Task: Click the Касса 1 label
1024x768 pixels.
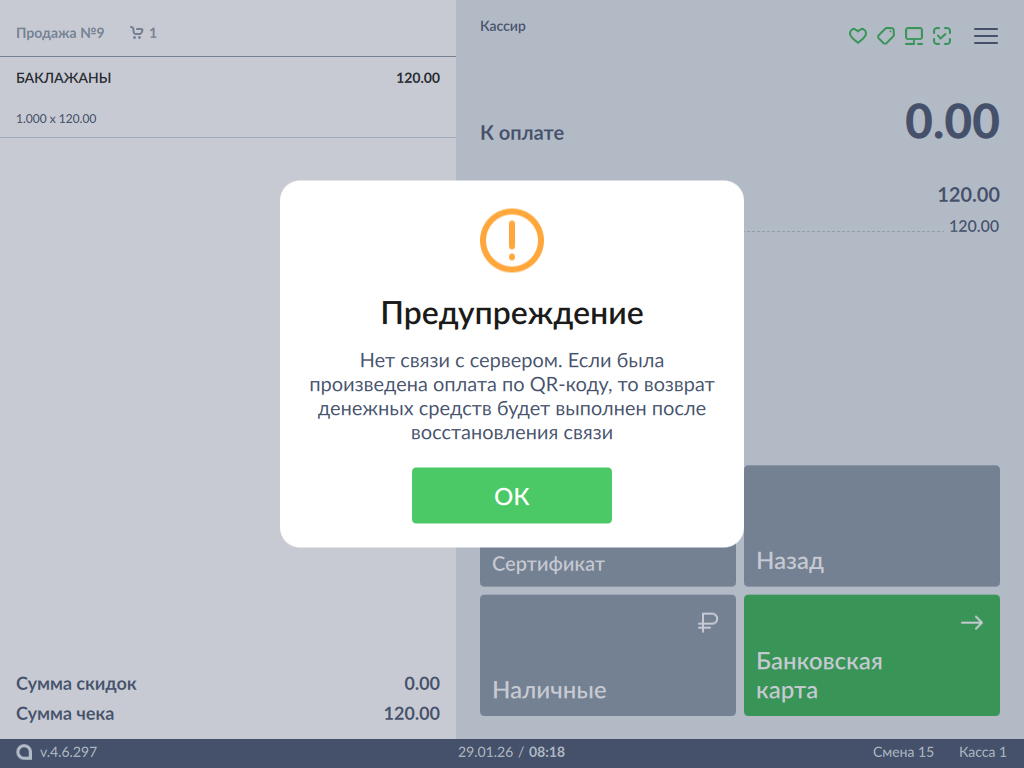Action: (x=982, y=752)
